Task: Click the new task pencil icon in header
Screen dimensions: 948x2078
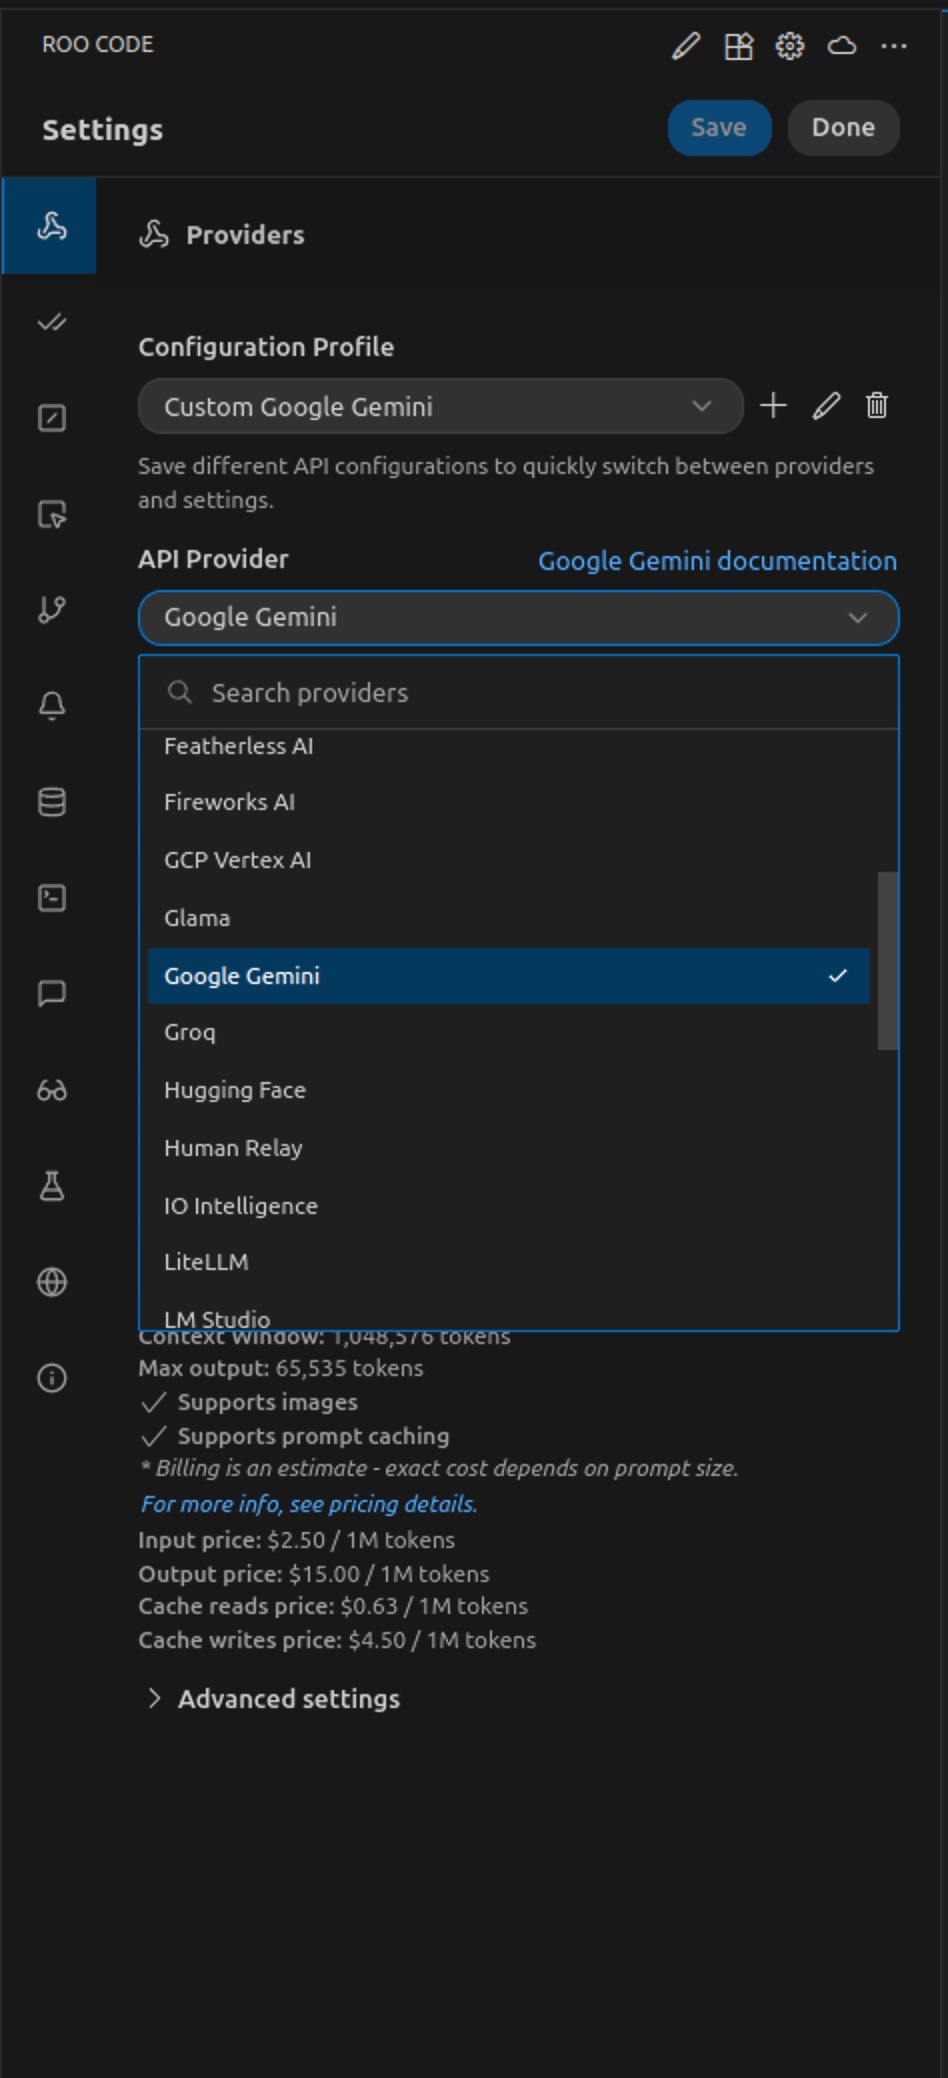Action: 686,46
